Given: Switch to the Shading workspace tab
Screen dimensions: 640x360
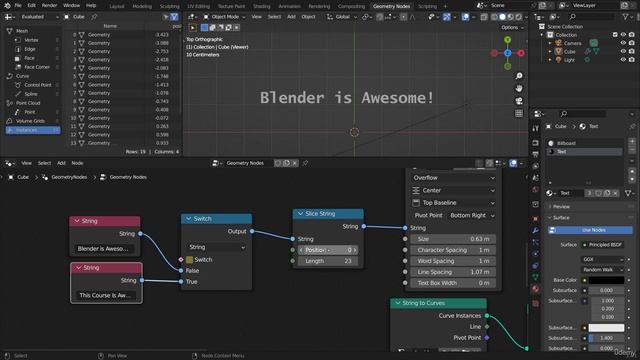Looking at the screenshot, I should point(262,6).
